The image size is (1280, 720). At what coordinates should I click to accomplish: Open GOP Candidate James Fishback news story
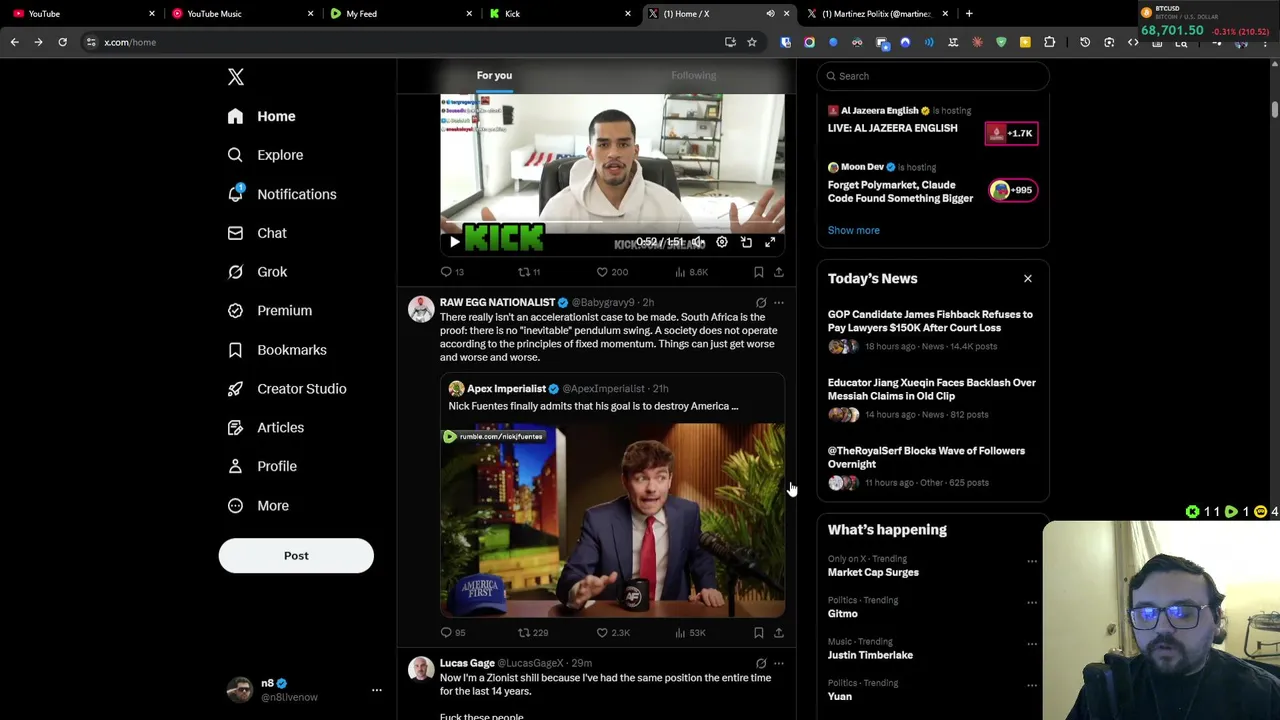click(933, 330)
